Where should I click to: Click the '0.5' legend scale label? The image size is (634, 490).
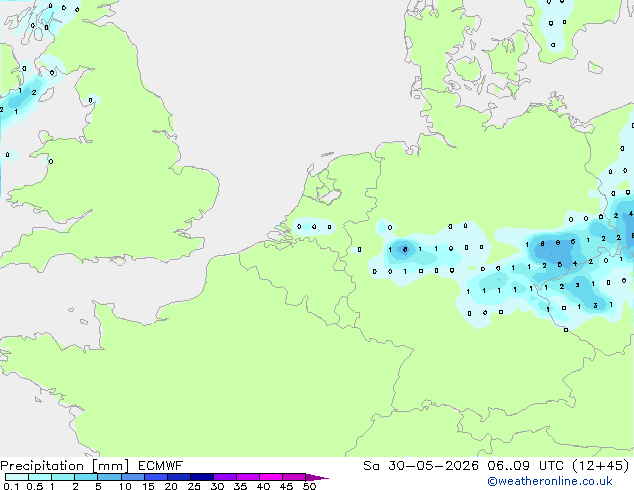coord(34,486)
